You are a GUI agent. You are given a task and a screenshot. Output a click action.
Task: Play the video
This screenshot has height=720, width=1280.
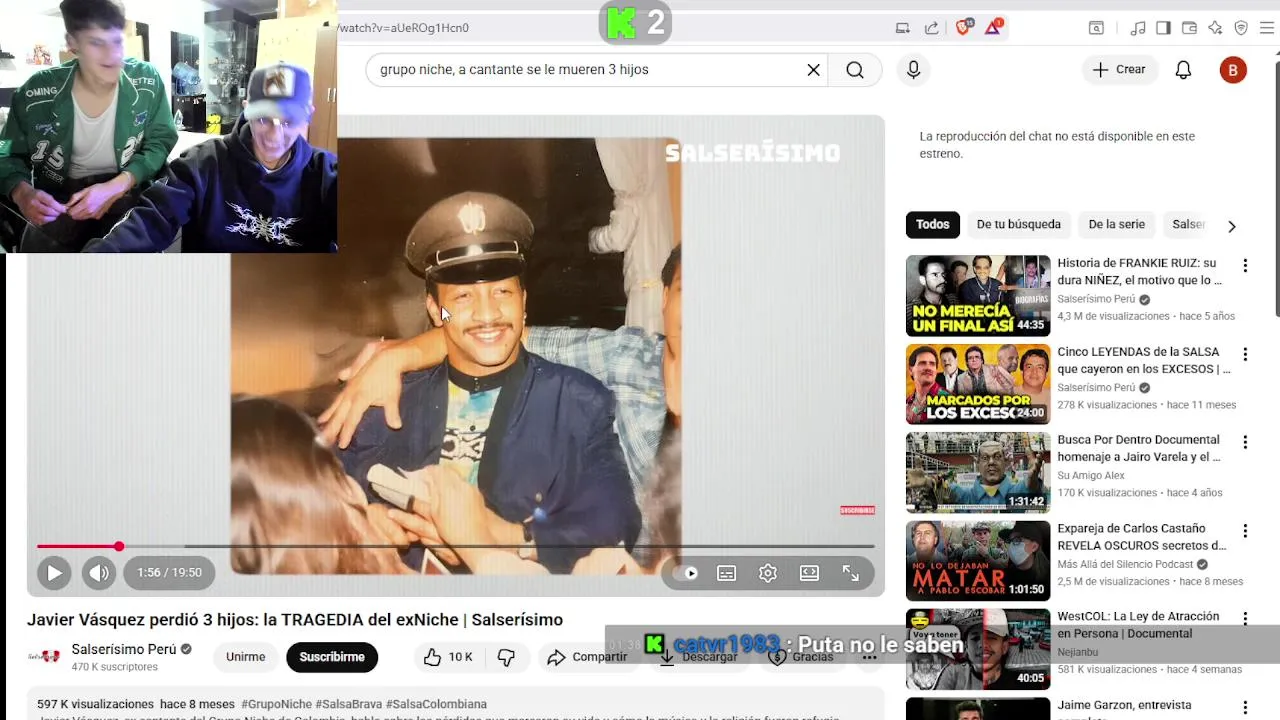tap(54, 573)
